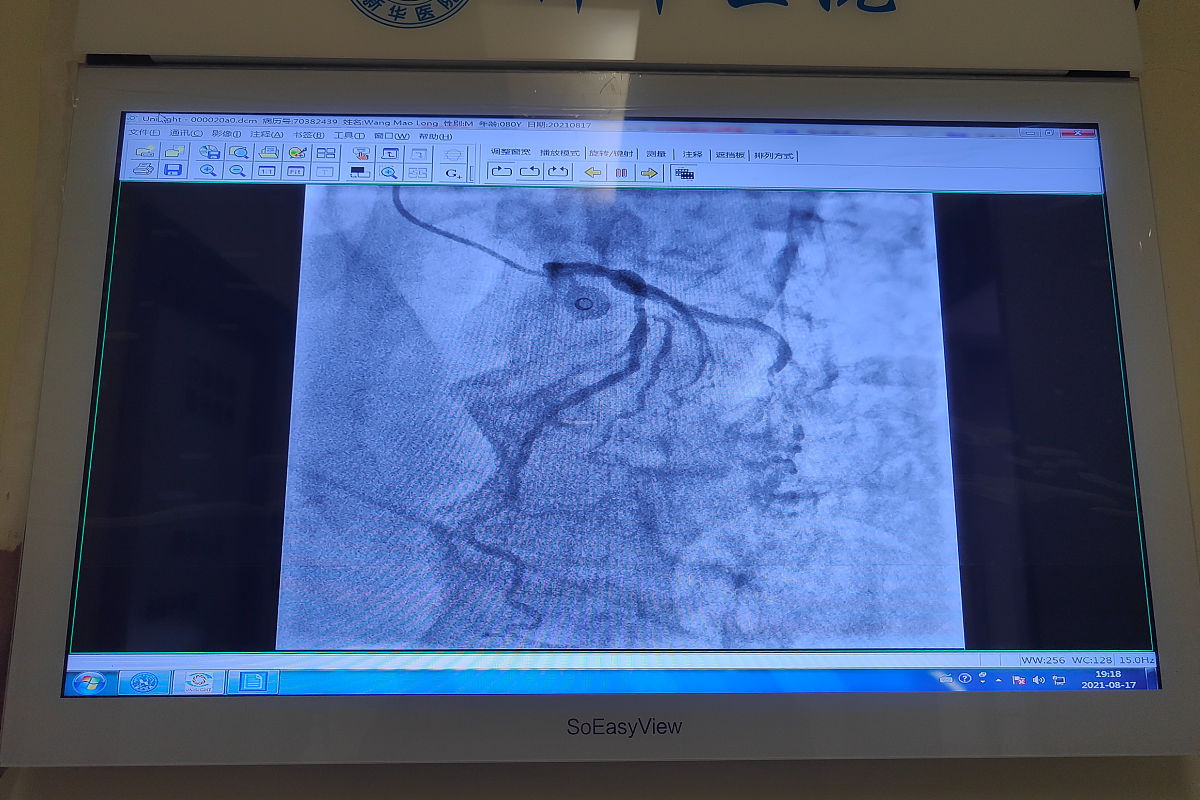The width and height of the screenshot is (1200, 800).
Task: Click the blue floppy disk save icon
Action: coord(173,171)
